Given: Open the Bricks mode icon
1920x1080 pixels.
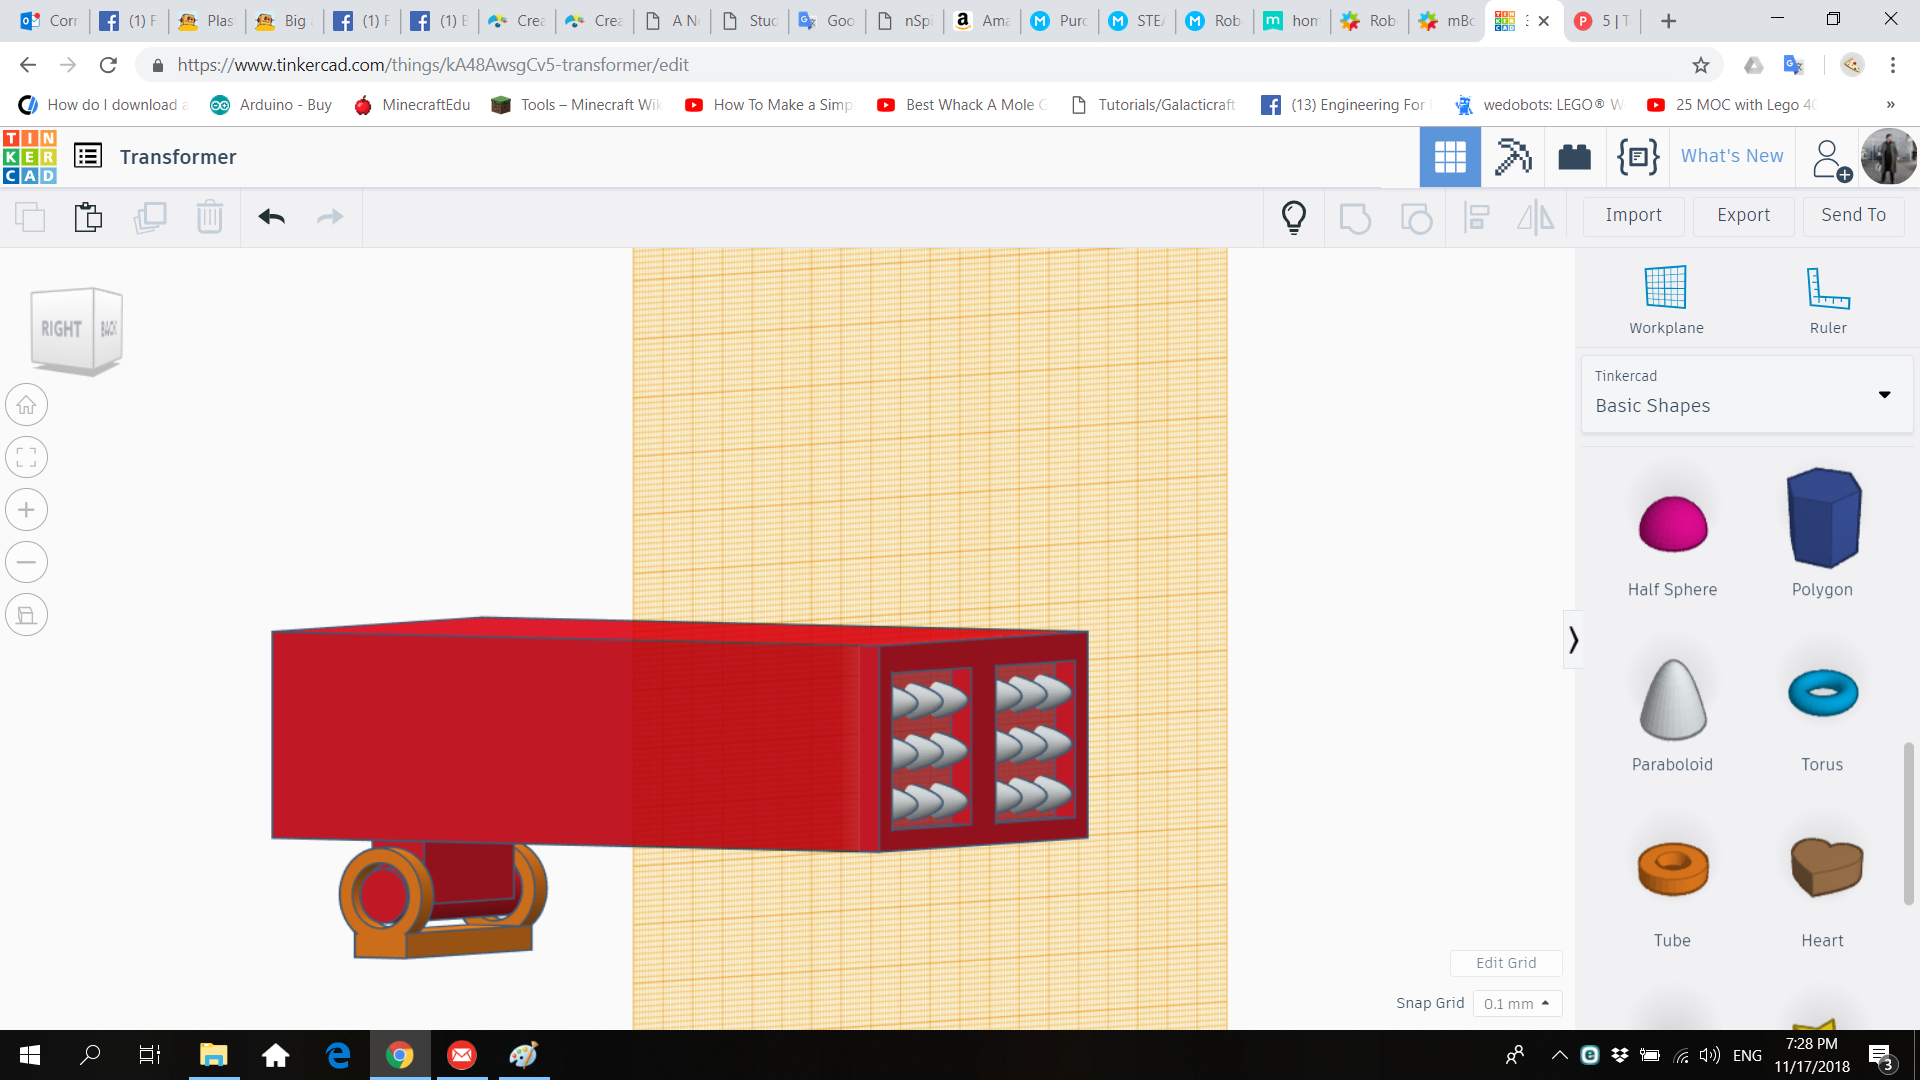Looking at the screenshot, I should [x=1574, y=157].
